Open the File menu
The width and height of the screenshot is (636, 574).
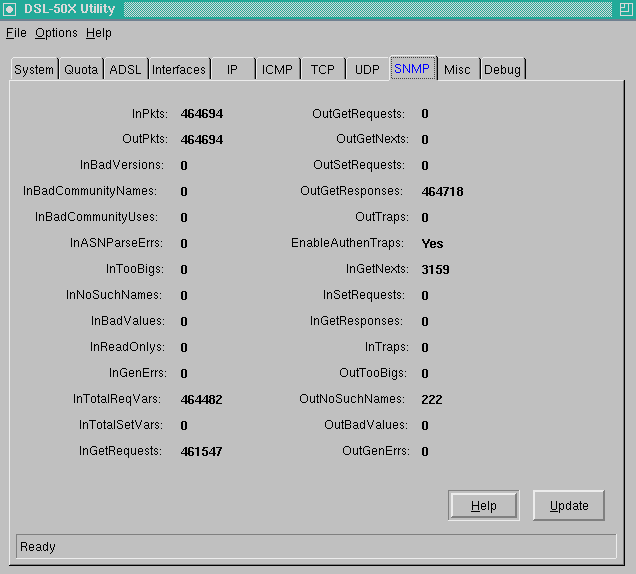(x=16, y=33)
